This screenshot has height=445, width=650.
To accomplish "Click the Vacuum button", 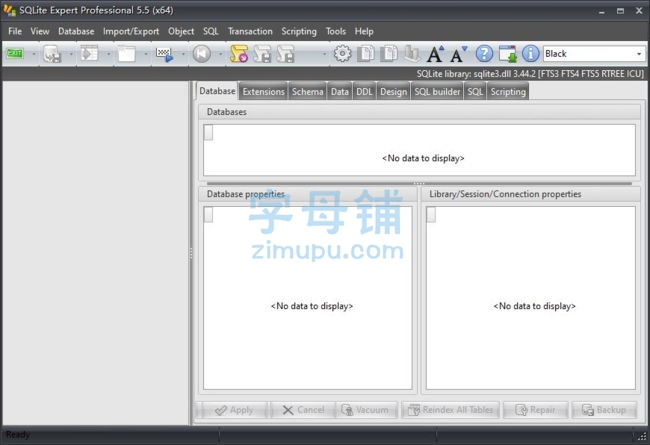I will [366, 410].
